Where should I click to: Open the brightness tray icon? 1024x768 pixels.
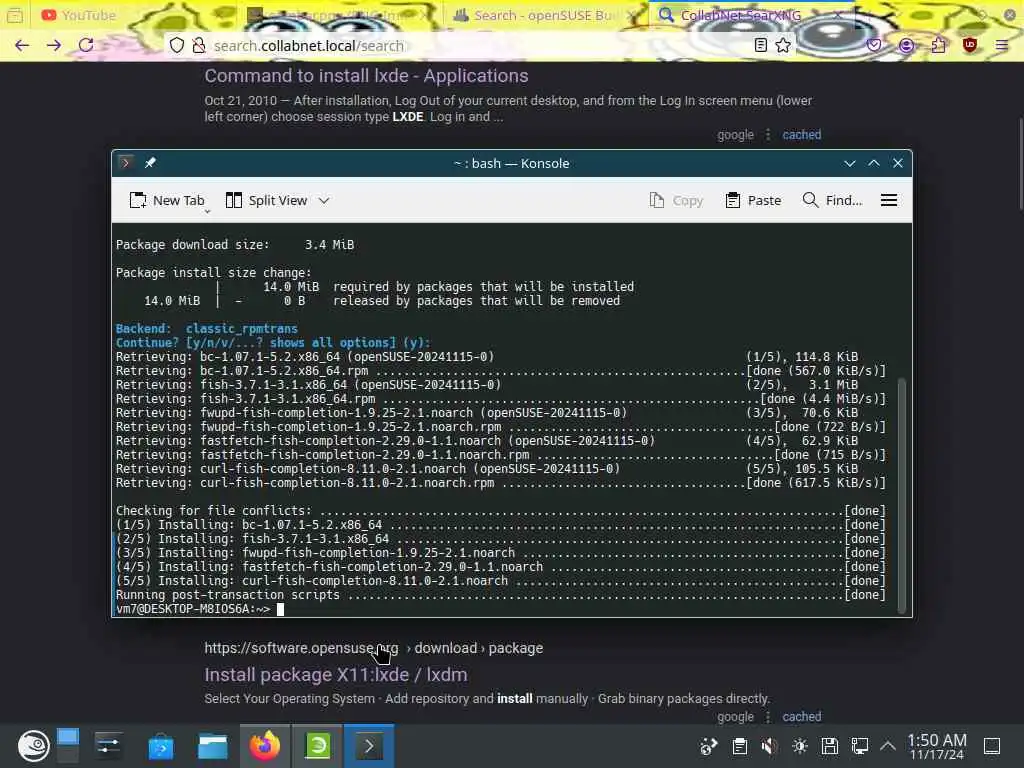(x=800, y=746)
